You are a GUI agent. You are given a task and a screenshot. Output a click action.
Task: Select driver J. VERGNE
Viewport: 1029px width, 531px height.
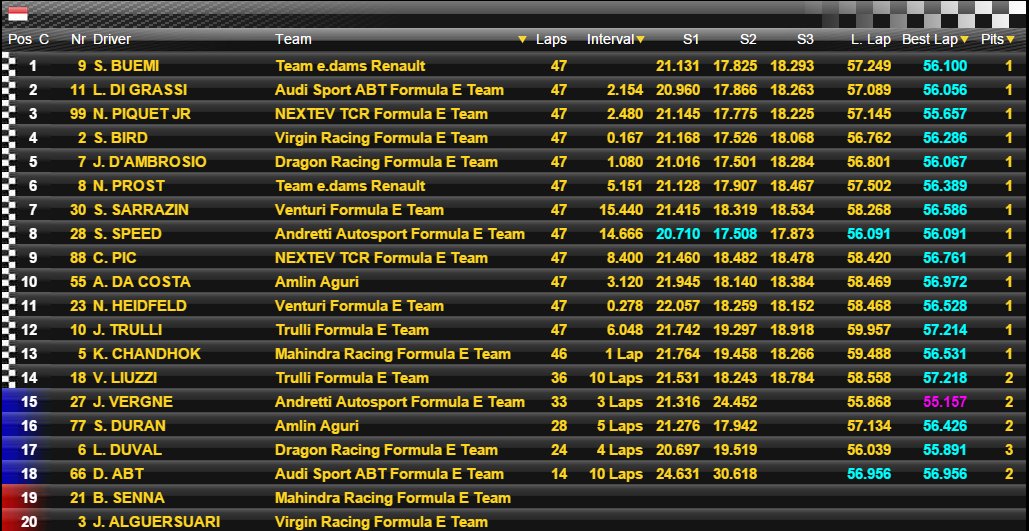pyautogui.click(x=133, y=402)
